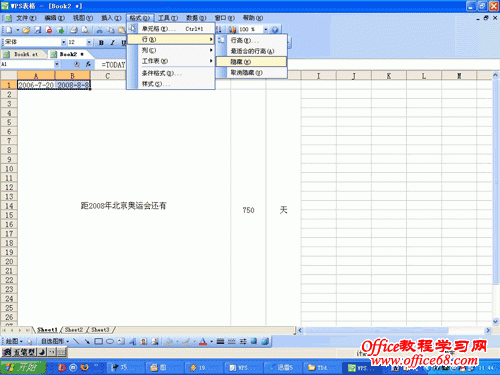The width and height of the screenshot is (500, 375).
Task: Open the 绘图 drawing menu dropdown
Action: (x=14, y=341)
